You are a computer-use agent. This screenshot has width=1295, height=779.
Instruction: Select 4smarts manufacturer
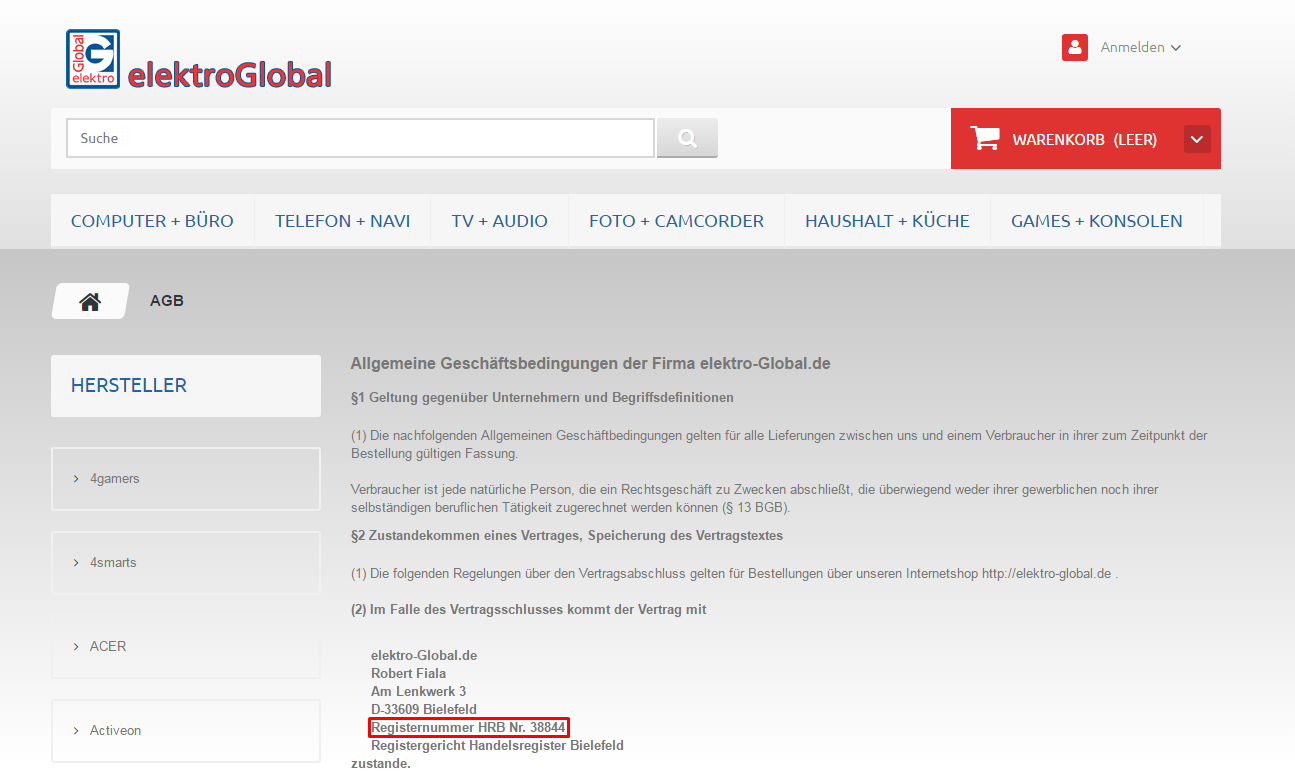tap(186, 563)
